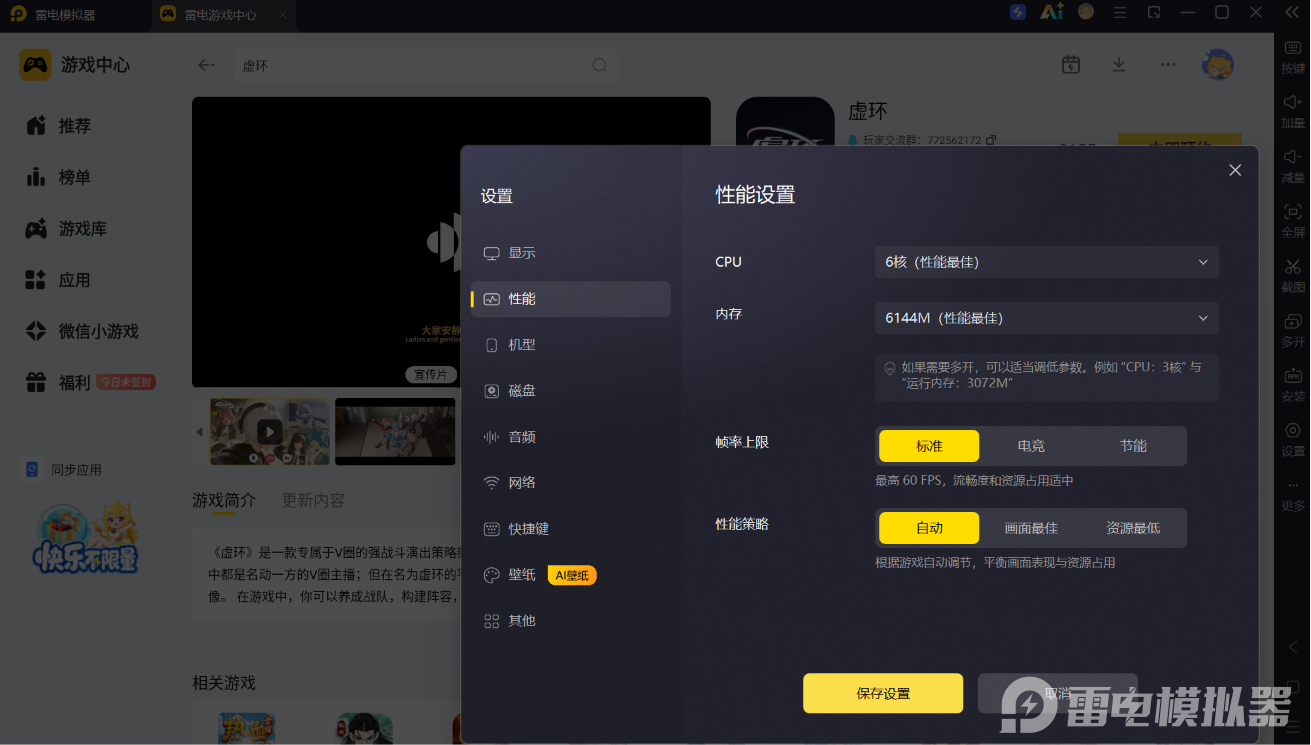Click the 宣传片 trailer label on video
1311x745 pixels.
pyautogui.click(x=431, y=375)
